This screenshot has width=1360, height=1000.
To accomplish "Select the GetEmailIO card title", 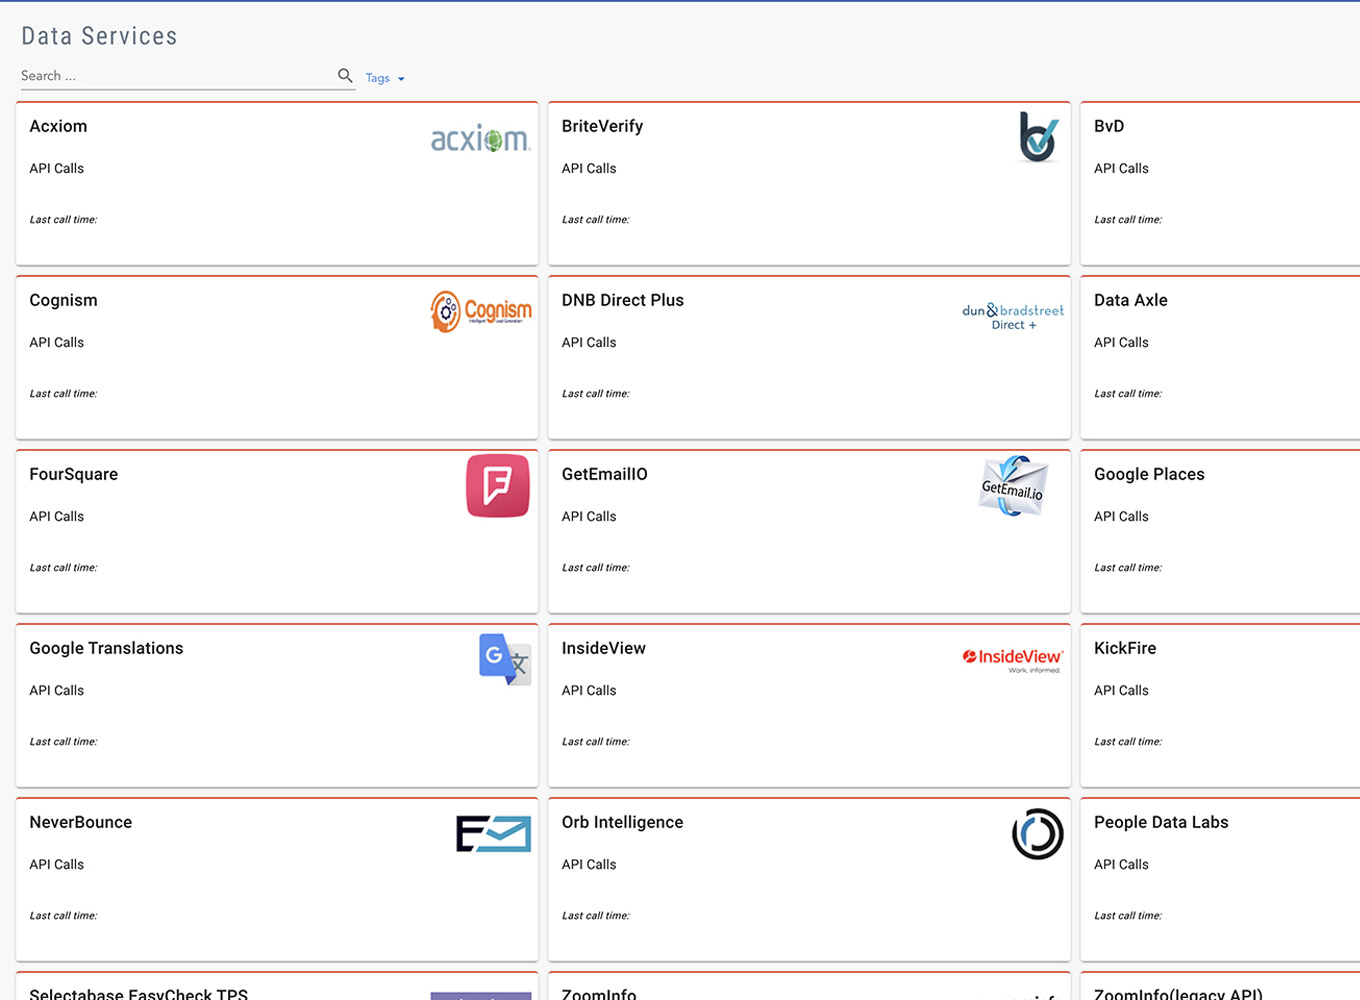I will tap(605, 474).
